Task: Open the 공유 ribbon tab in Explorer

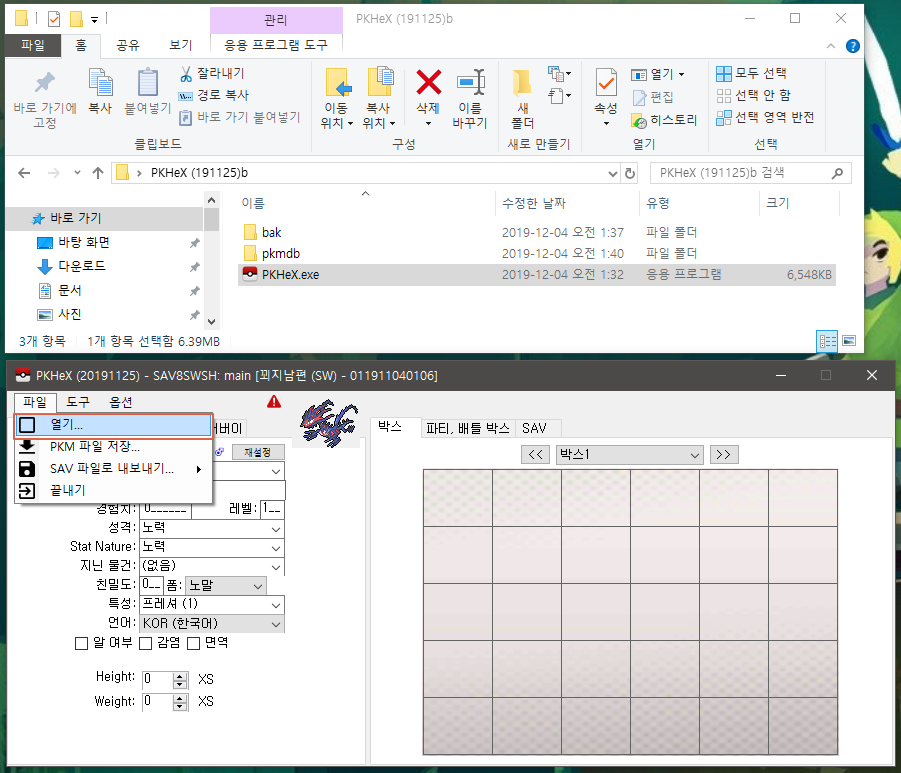Action: coord(128,45)
